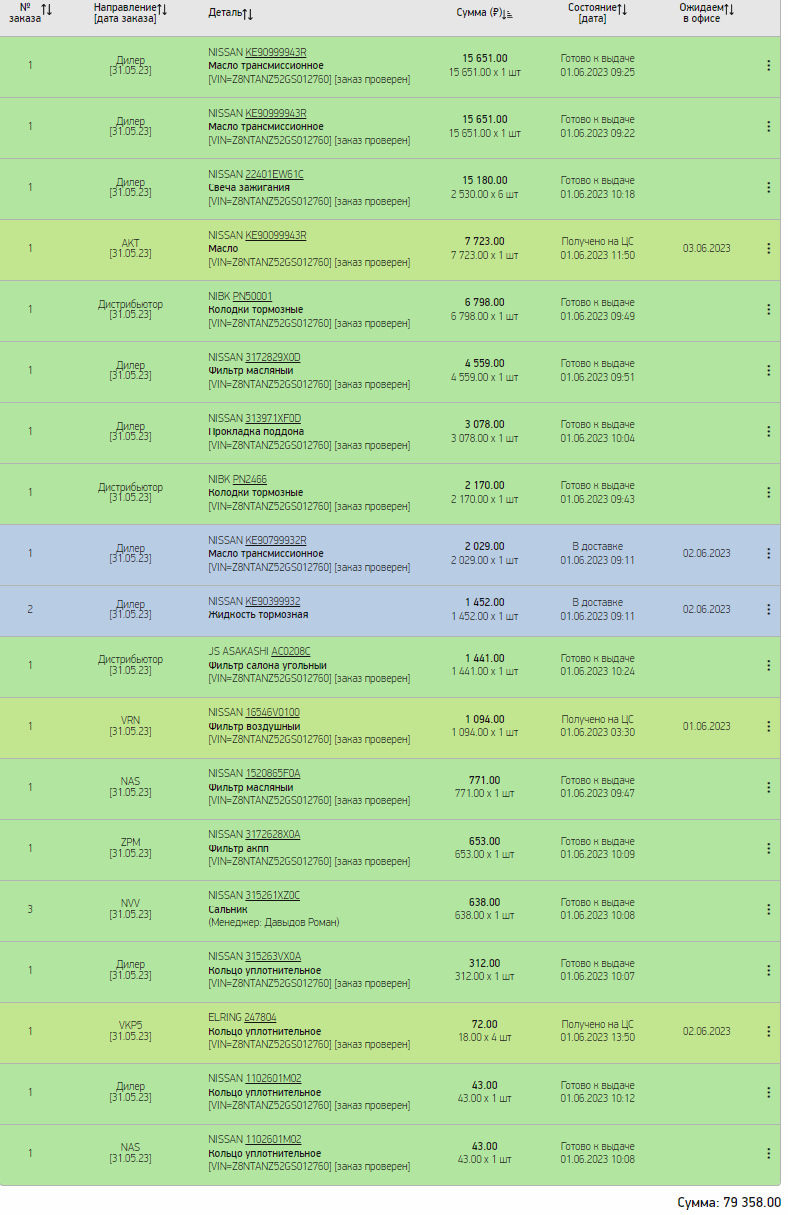Screen dimensions: 788x1215
Task: Click direction 'ZPM' cell
Action: click(x=130, y=843)
